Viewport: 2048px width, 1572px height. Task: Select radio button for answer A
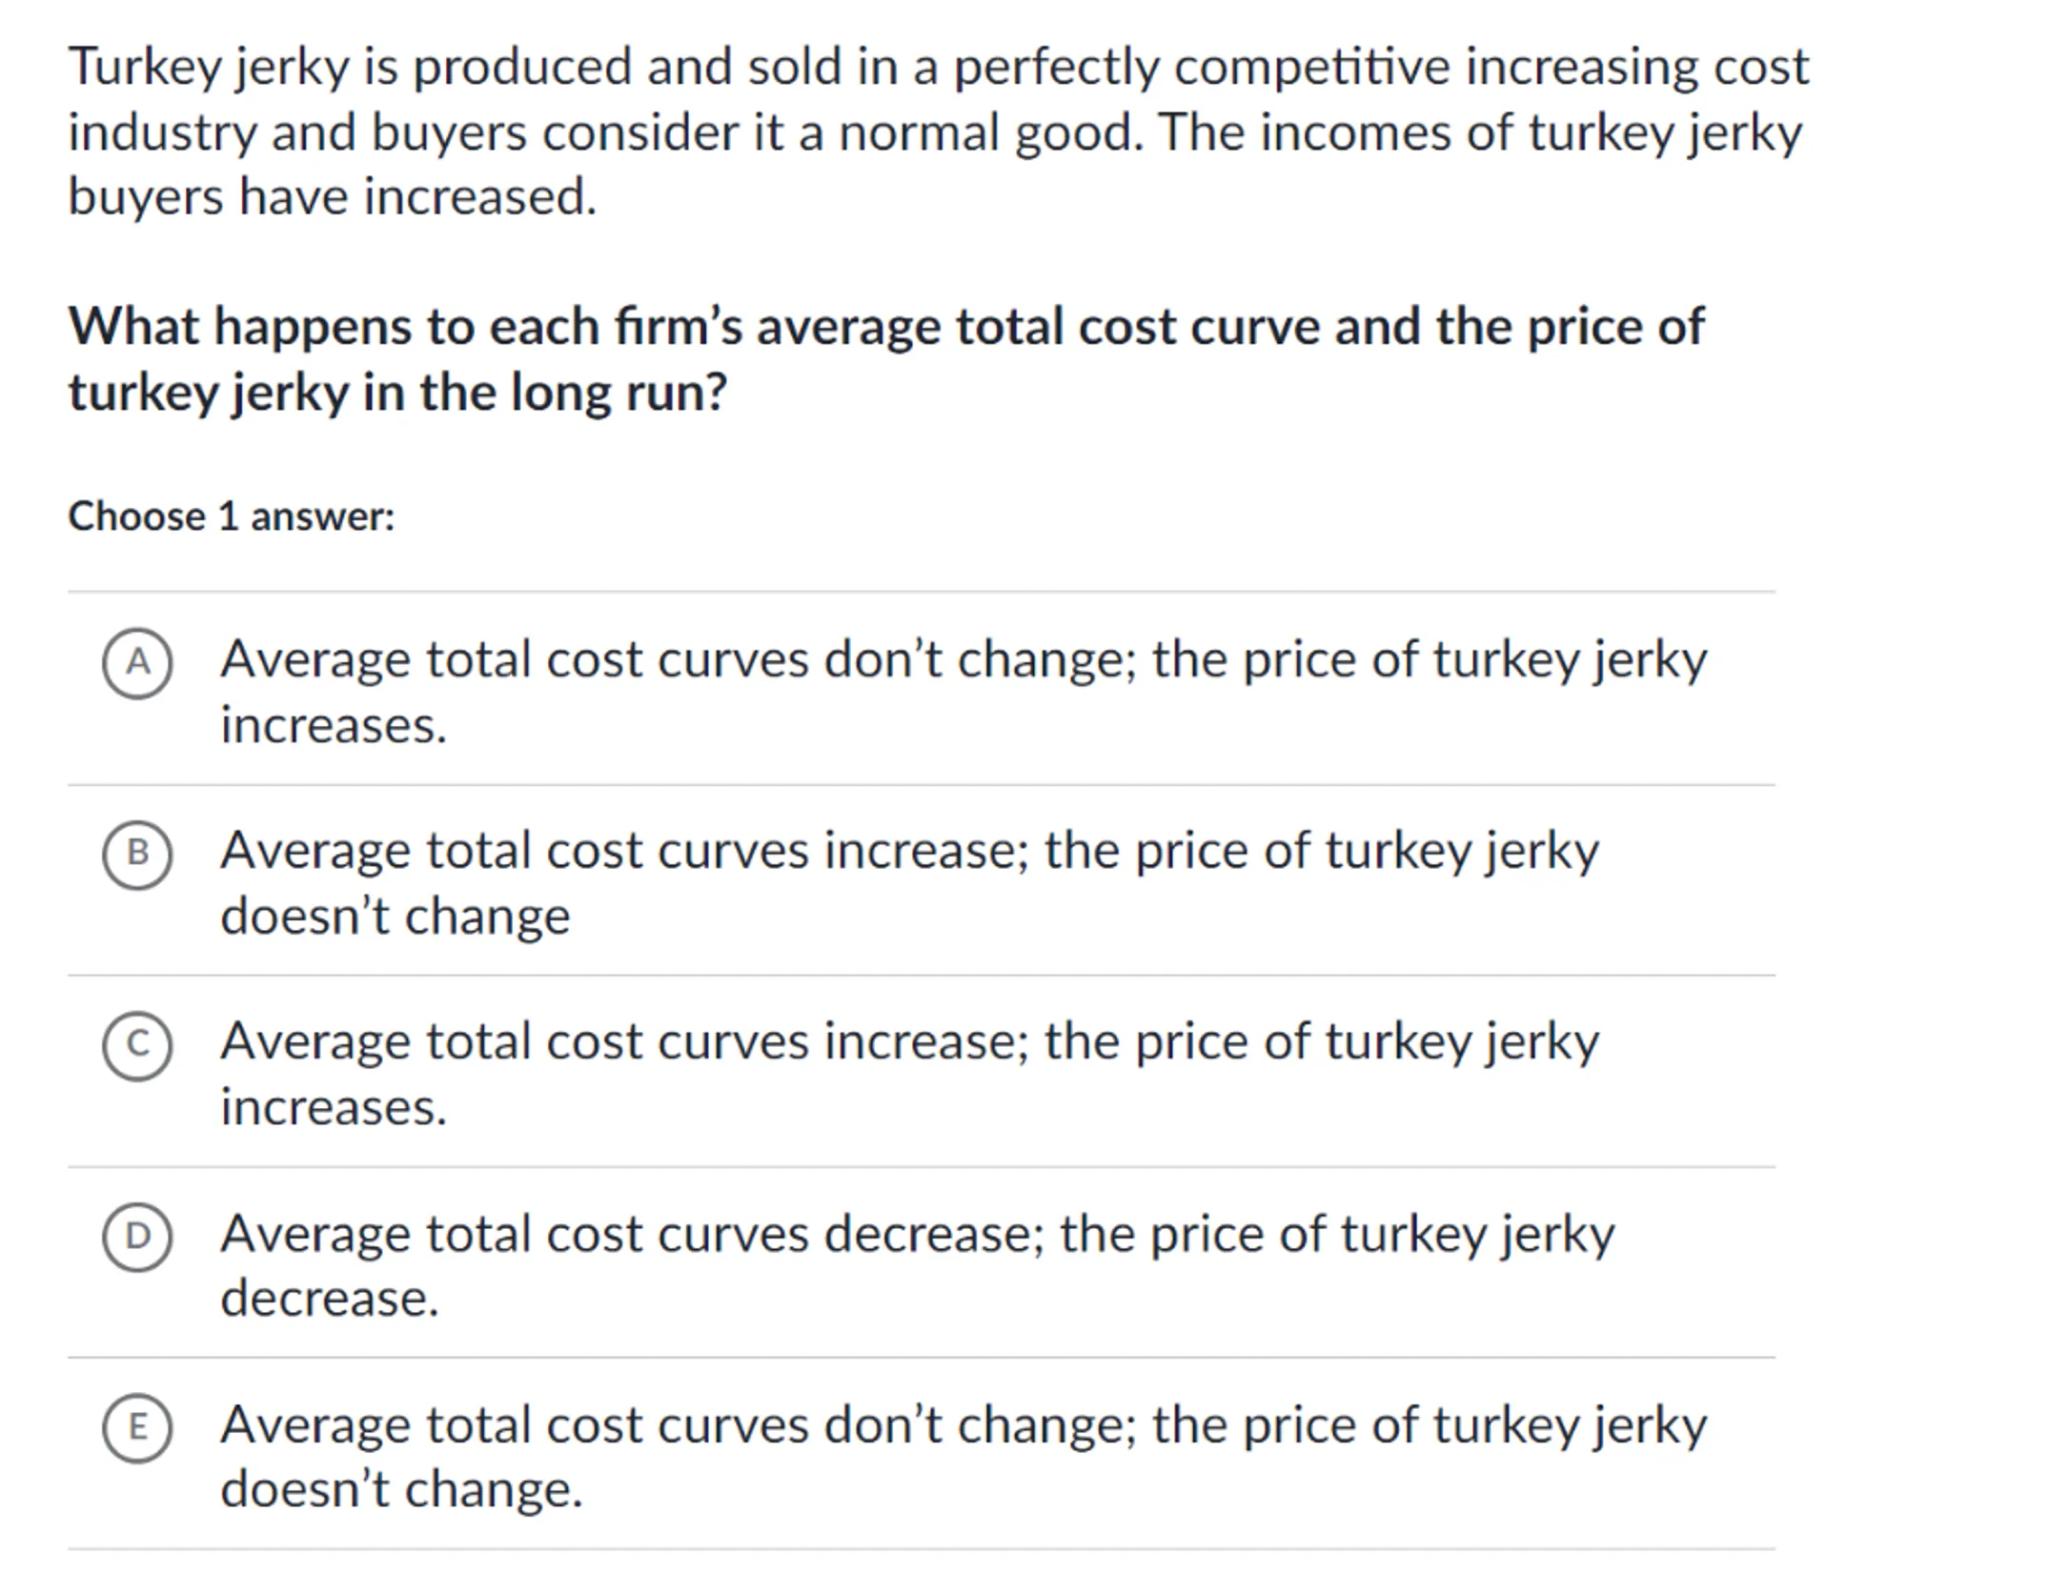click(137, 663)
